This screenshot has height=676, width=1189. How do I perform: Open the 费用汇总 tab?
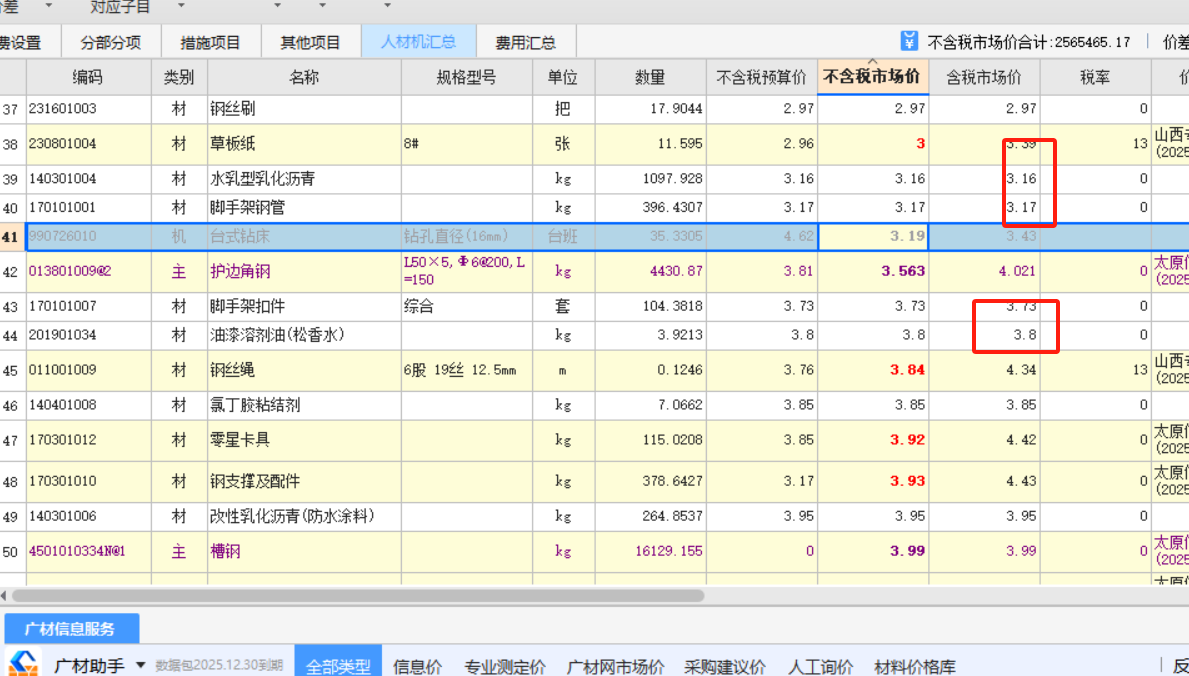pos(525,42)
